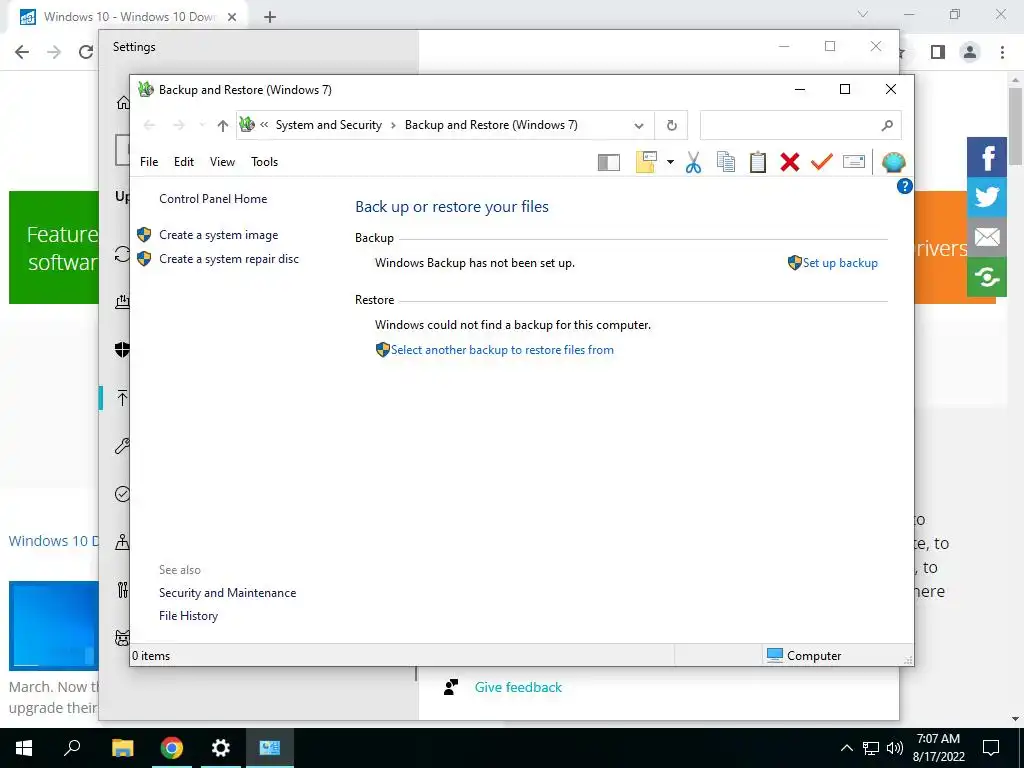Click the shell icon in the toolbar
Image resolution: width=1024 pixels, height=768 pixels.
[x=893, y=162]
